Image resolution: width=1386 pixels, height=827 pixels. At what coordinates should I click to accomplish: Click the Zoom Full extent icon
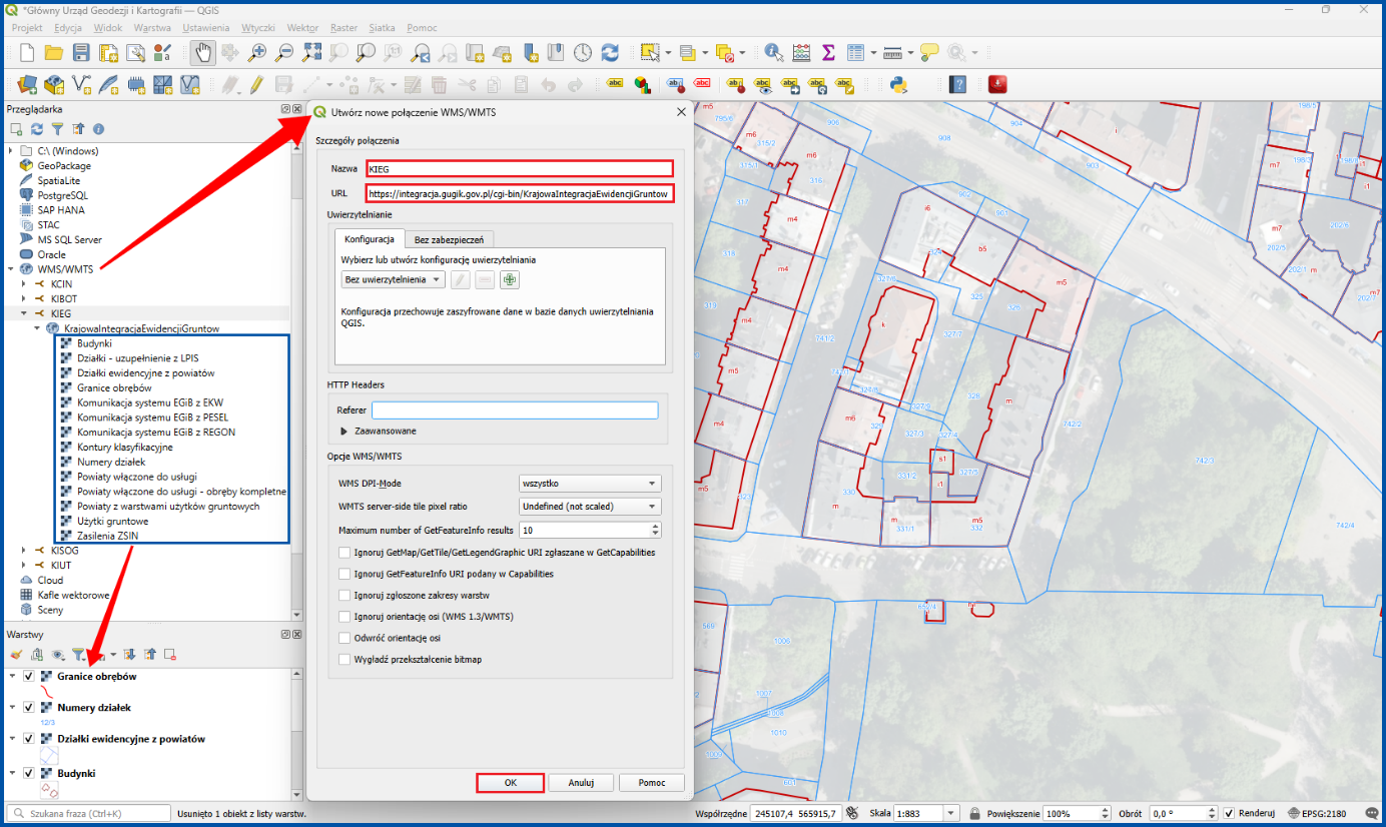[x=312, y=52]
